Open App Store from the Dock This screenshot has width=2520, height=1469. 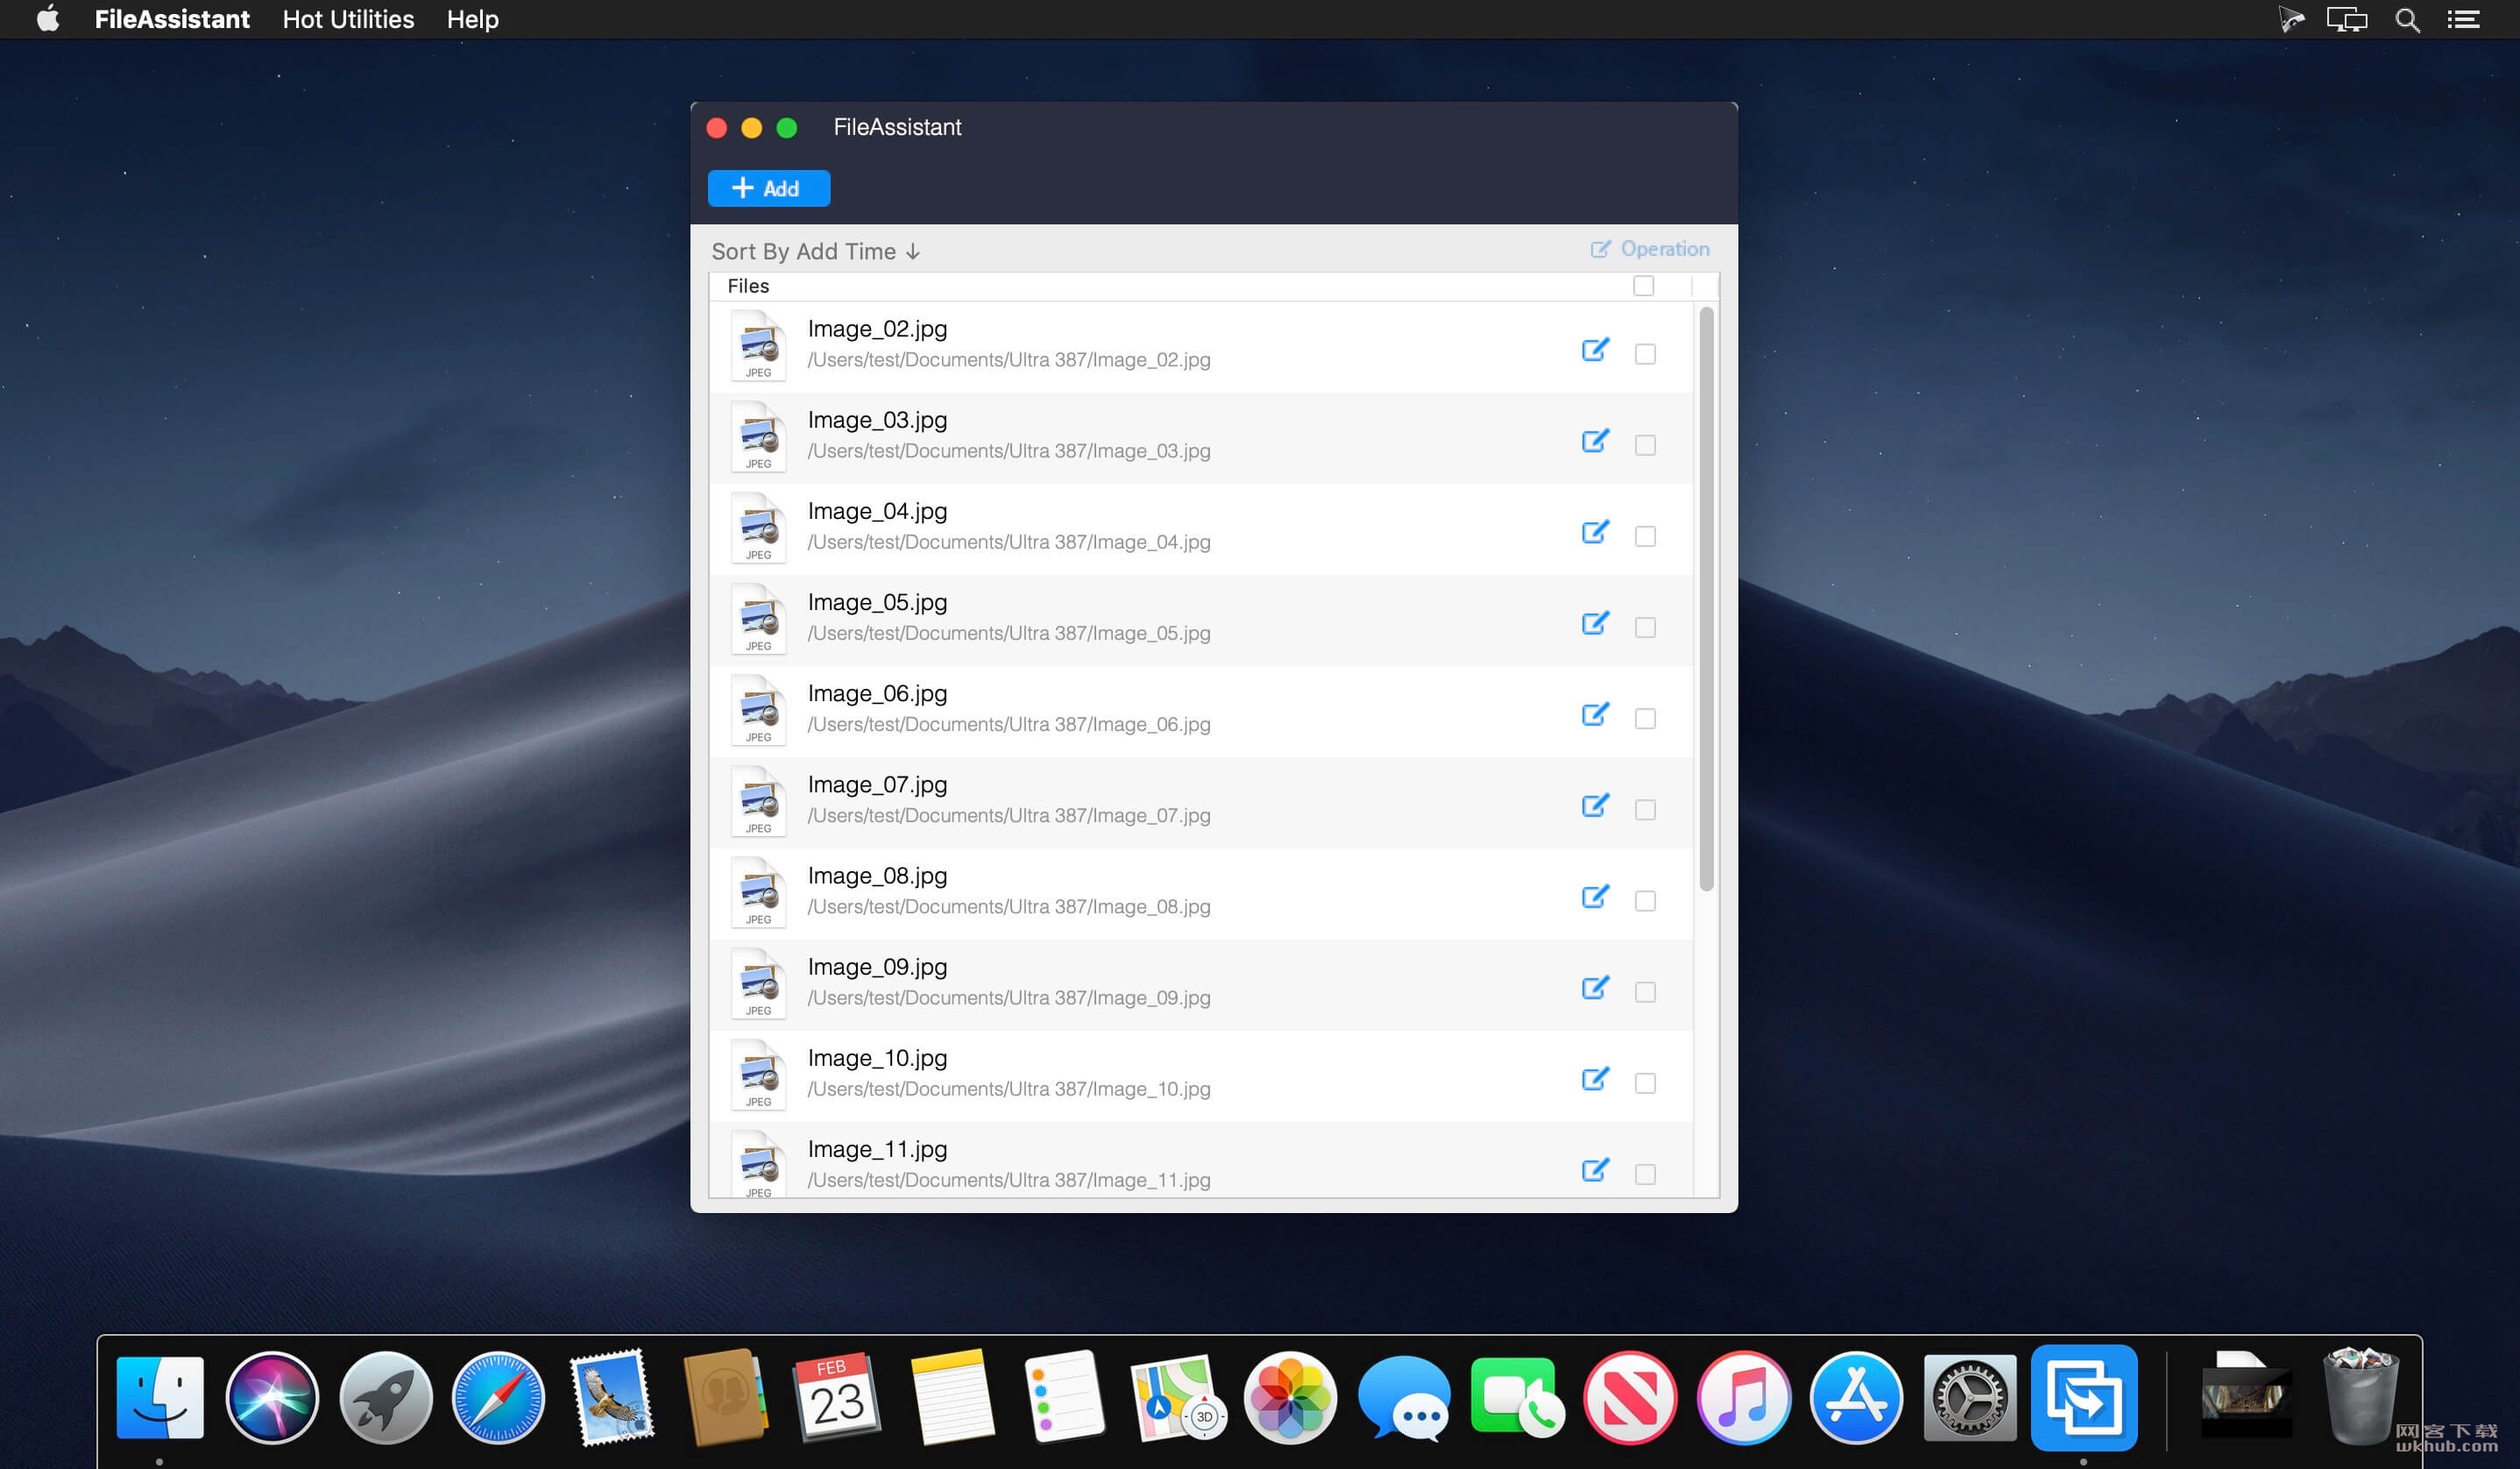1856,1397
